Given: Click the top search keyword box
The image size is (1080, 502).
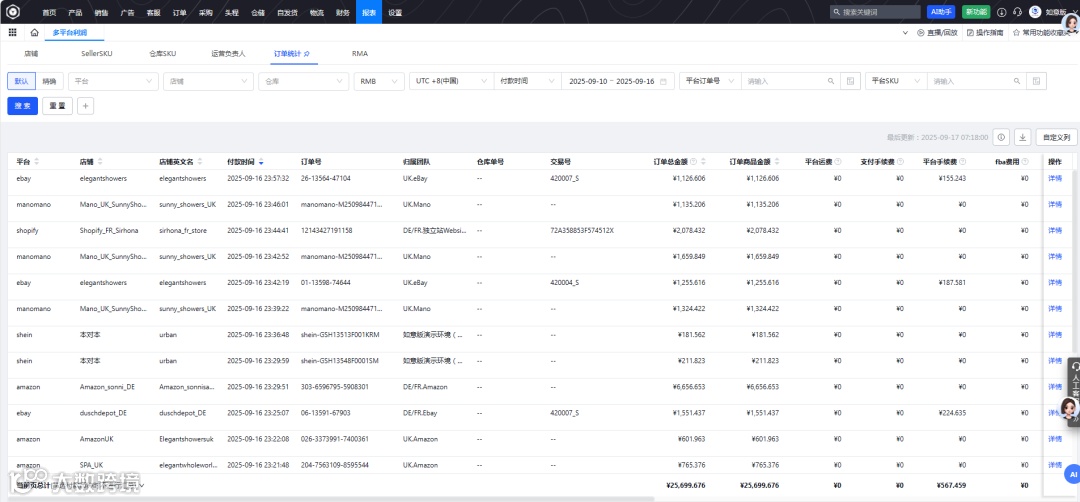Looking at the screenshot, I should coord(875,12).
